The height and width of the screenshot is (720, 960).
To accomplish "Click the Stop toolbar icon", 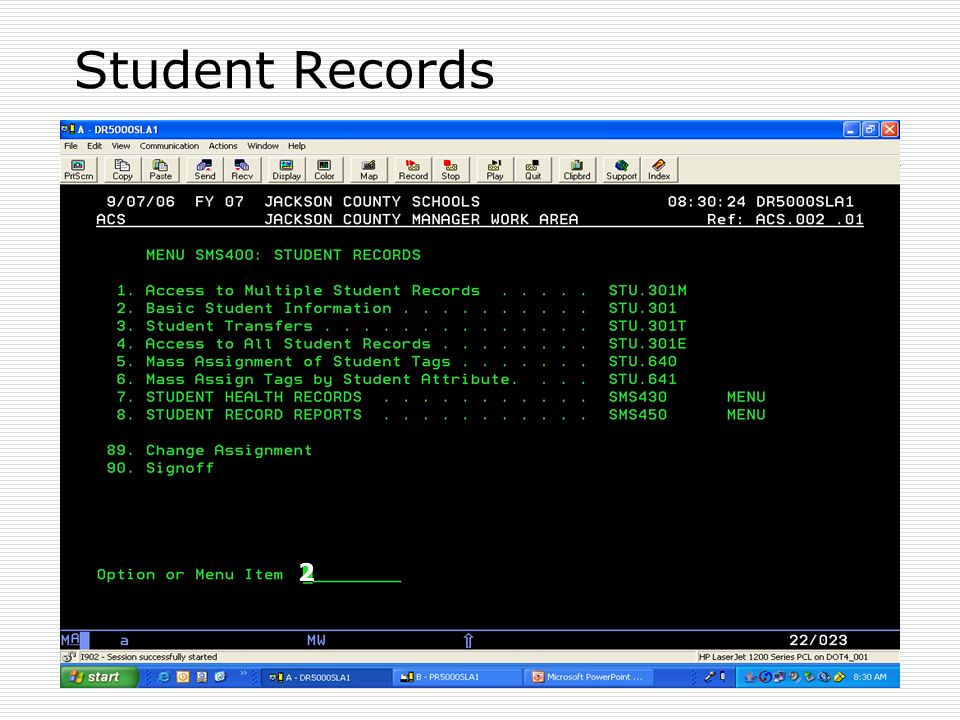I will (x=451, y=170).
